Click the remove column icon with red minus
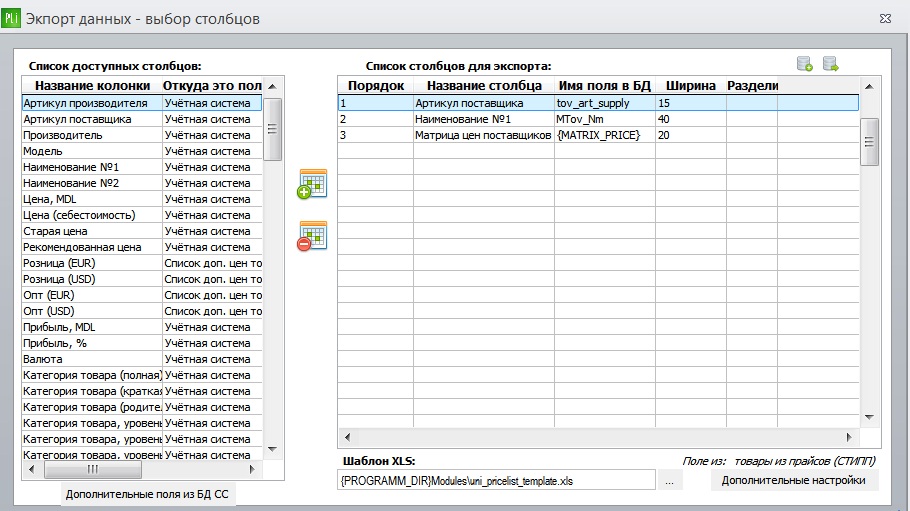 tap(312, 236)
